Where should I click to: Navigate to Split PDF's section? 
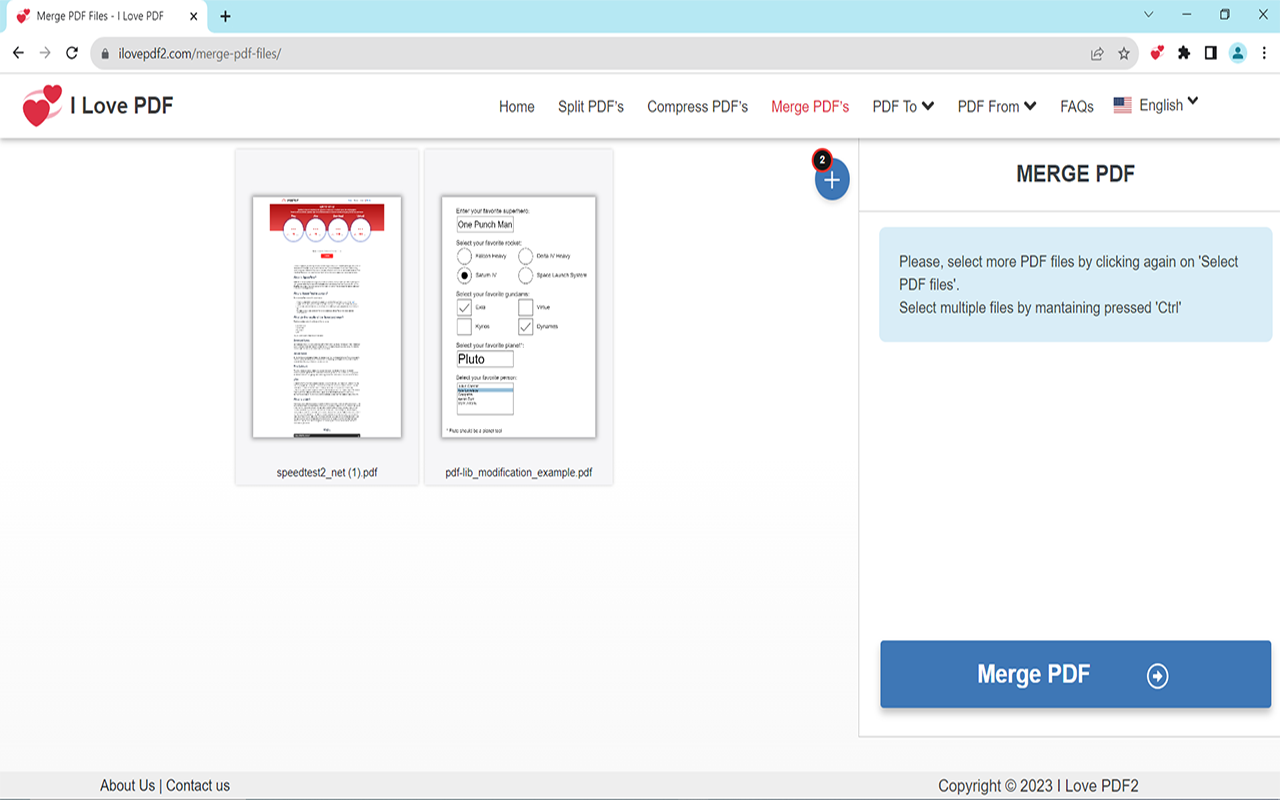[x=590, y=106]
